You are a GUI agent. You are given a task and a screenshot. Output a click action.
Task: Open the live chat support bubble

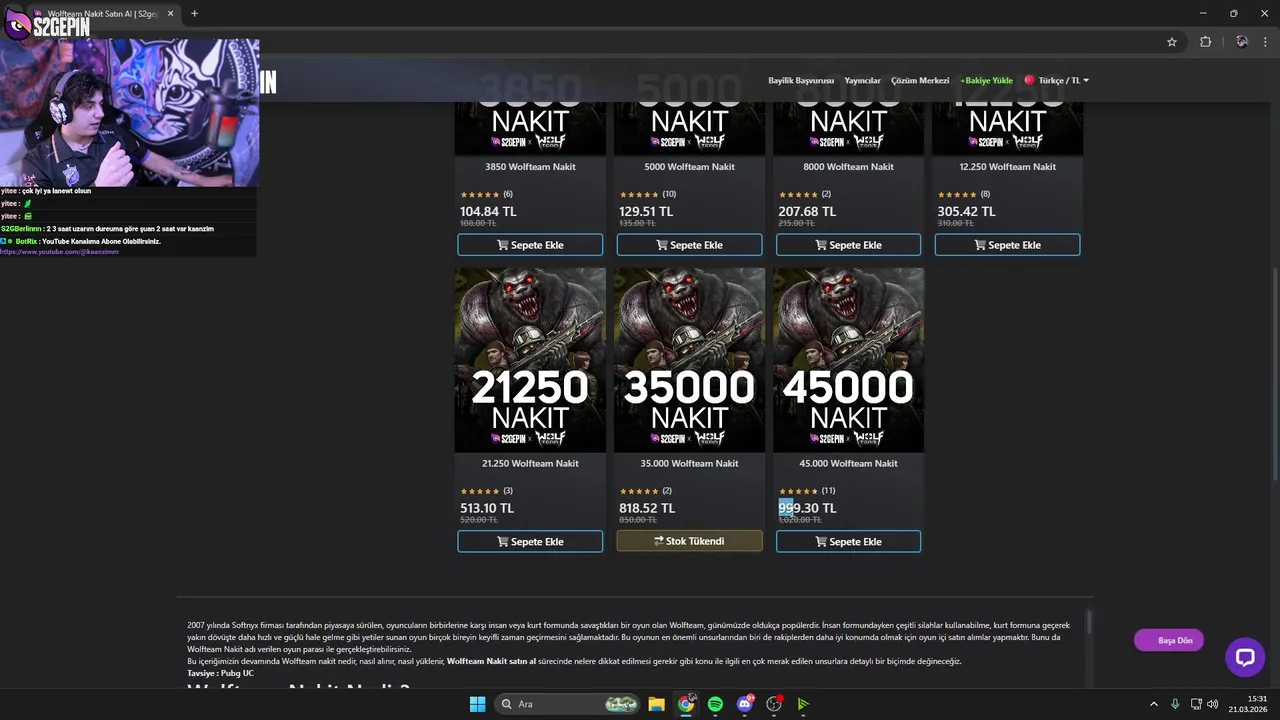[x=1245, y=657]
